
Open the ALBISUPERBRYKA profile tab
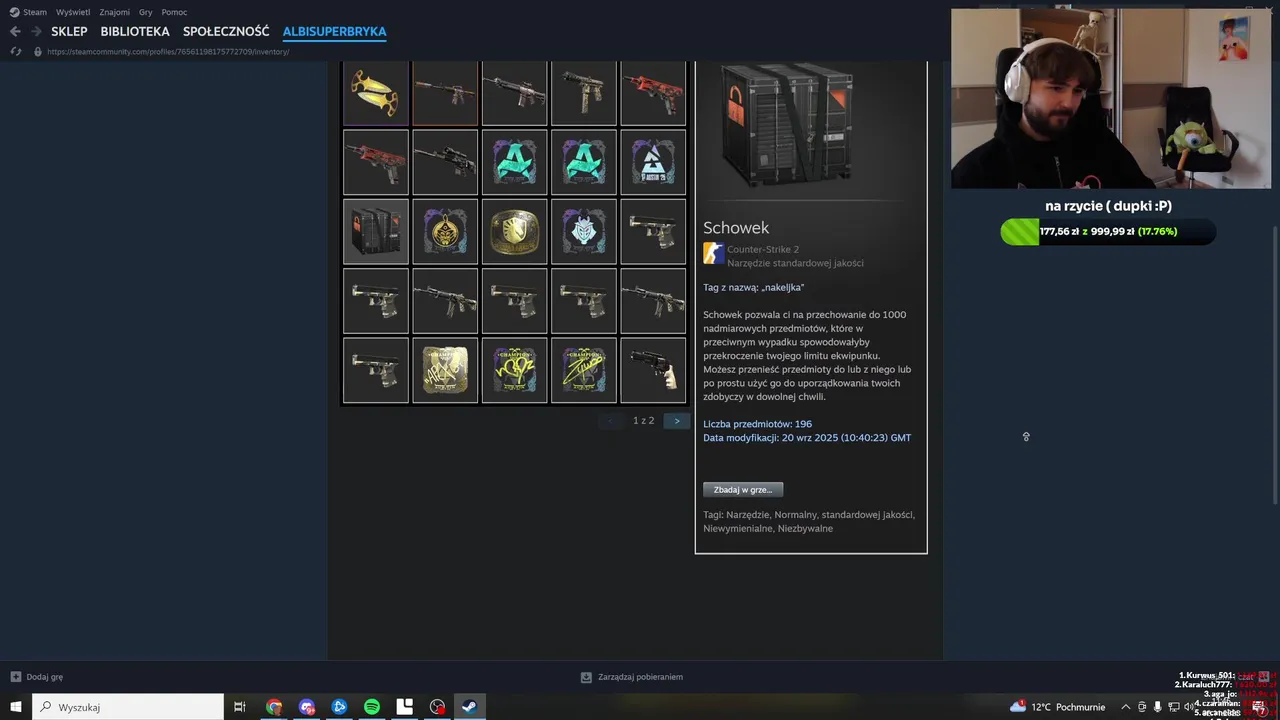(334, 32)
